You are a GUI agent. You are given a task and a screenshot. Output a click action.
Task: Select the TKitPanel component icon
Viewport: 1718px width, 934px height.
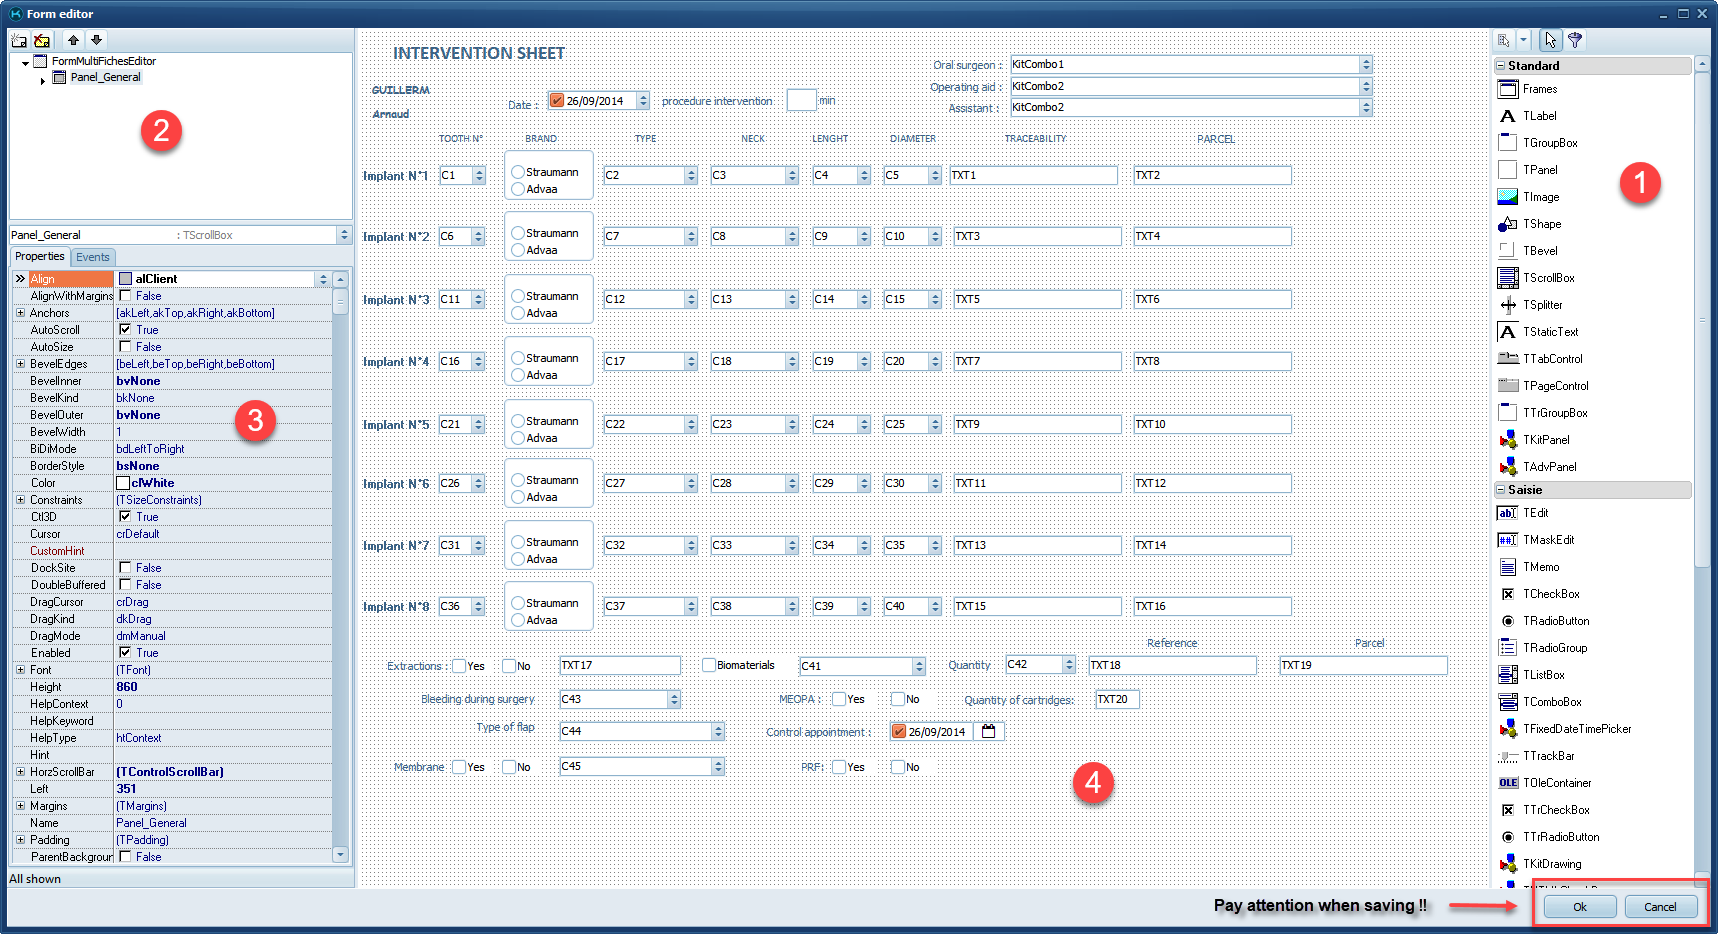click(x=1508, y=440)
